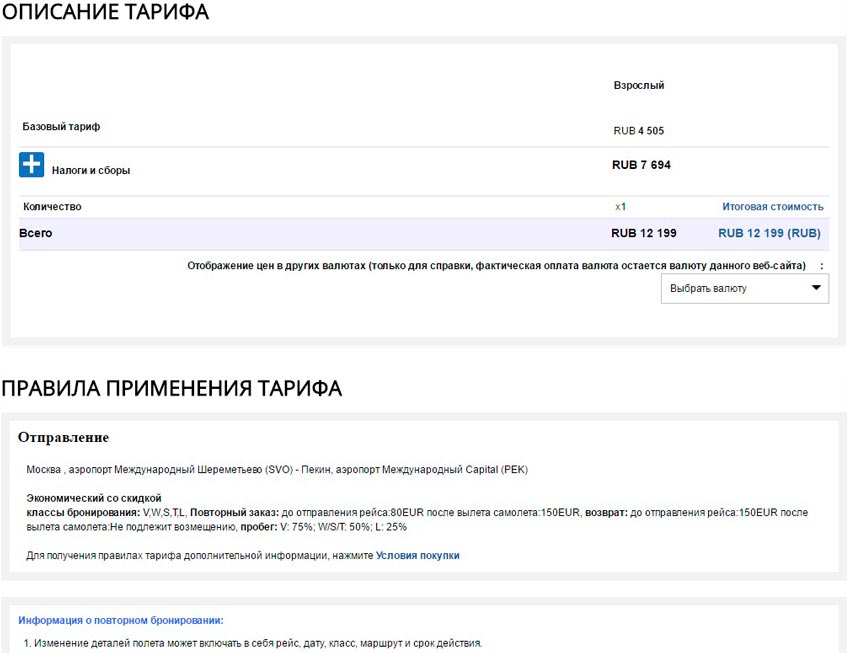Click the Moscow SVO to Beijing PEK route text
Viewport: 850px width, 653px height.
[x=277, y=470]
